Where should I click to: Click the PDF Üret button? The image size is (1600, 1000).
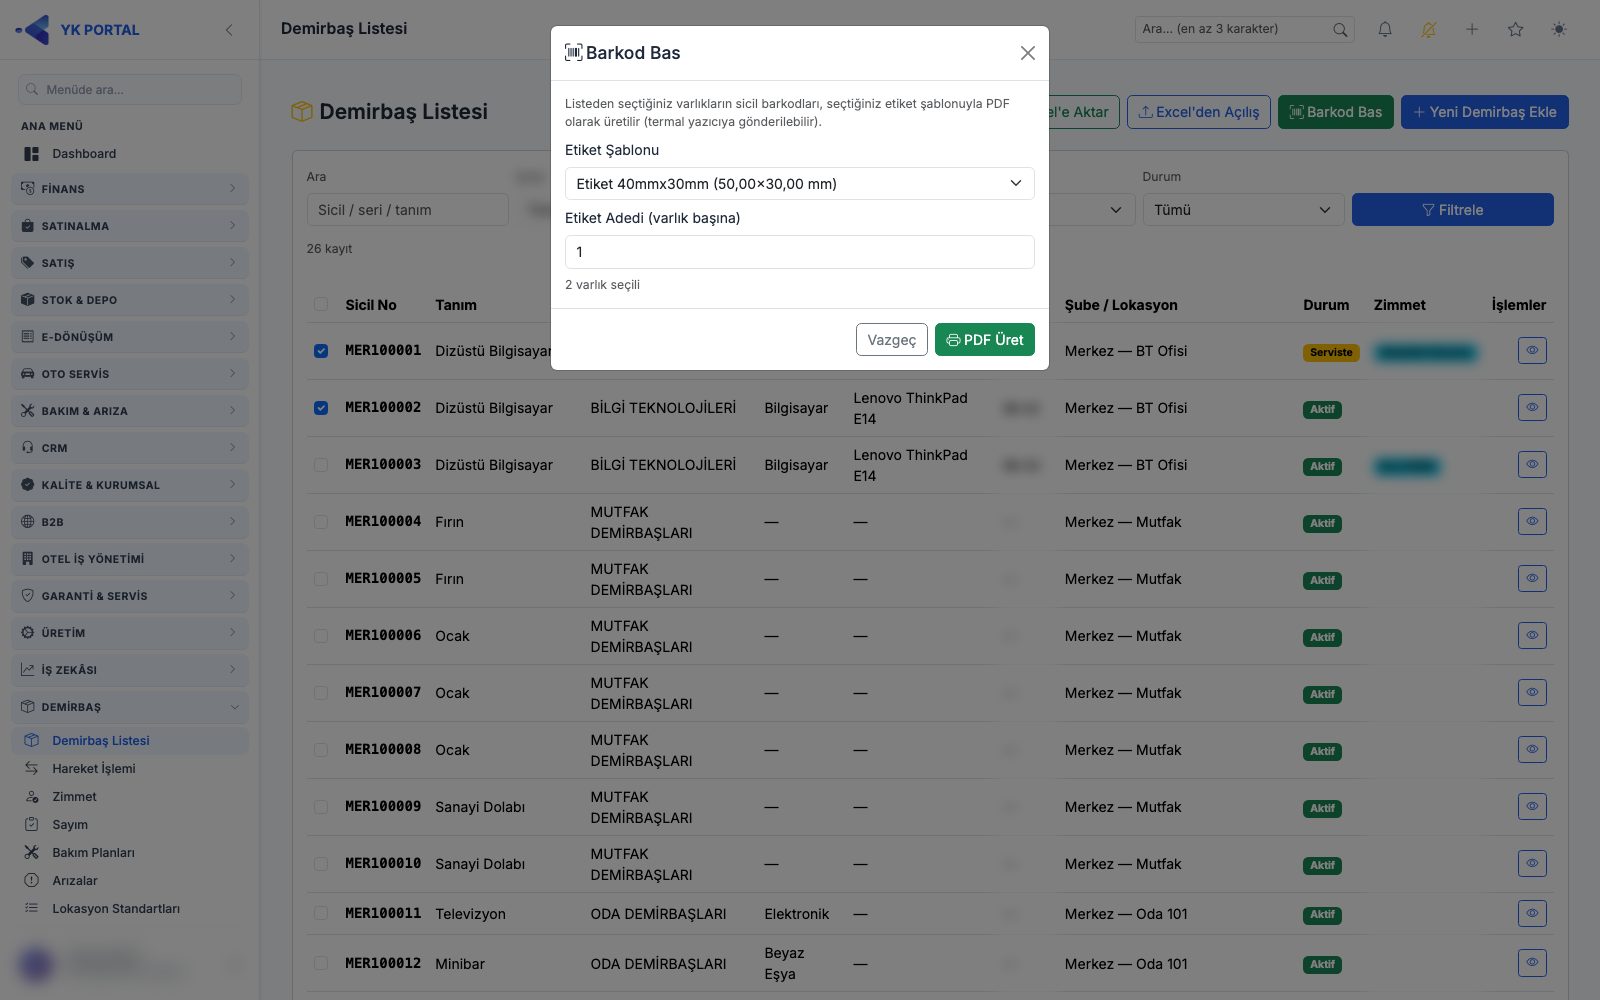click(985, 340)
